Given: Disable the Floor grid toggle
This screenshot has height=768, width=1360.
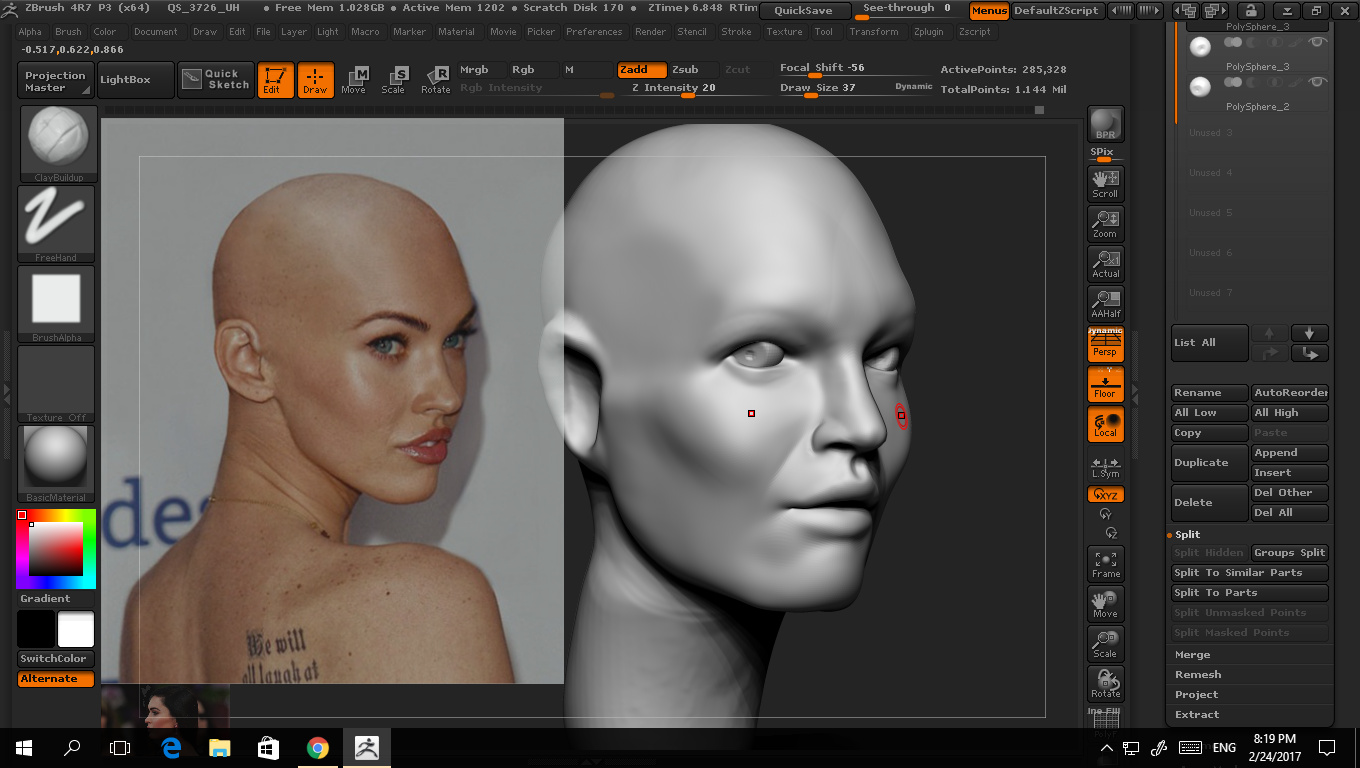Looking at the screenshot, I should (x=1105, y=384).
